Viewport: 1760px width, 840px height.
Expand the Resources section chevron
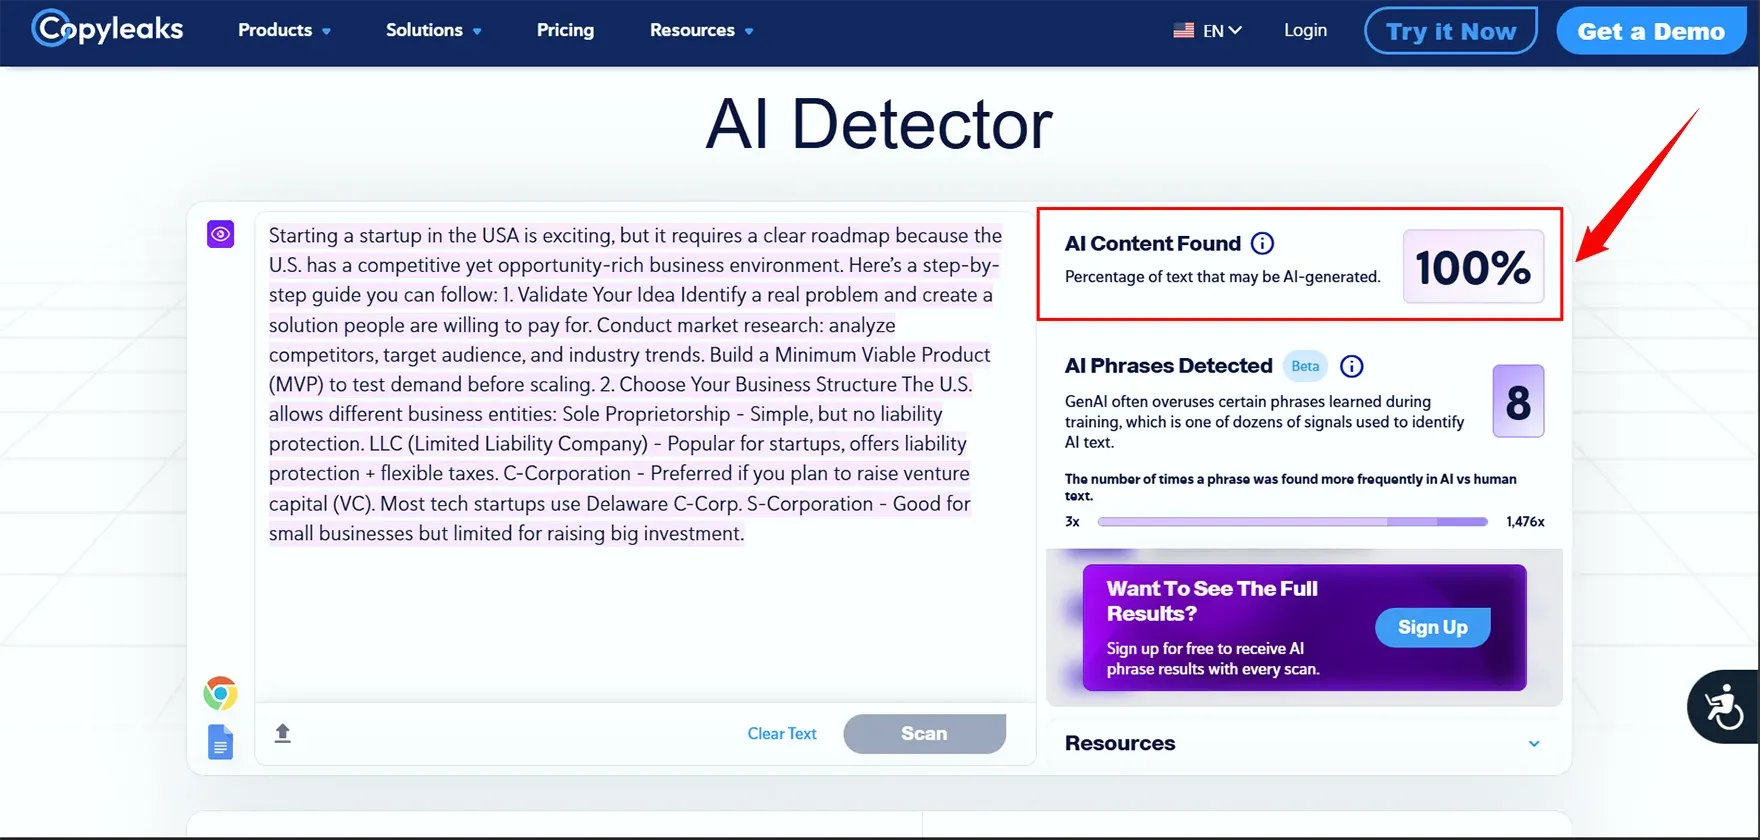click(1534, 743)
